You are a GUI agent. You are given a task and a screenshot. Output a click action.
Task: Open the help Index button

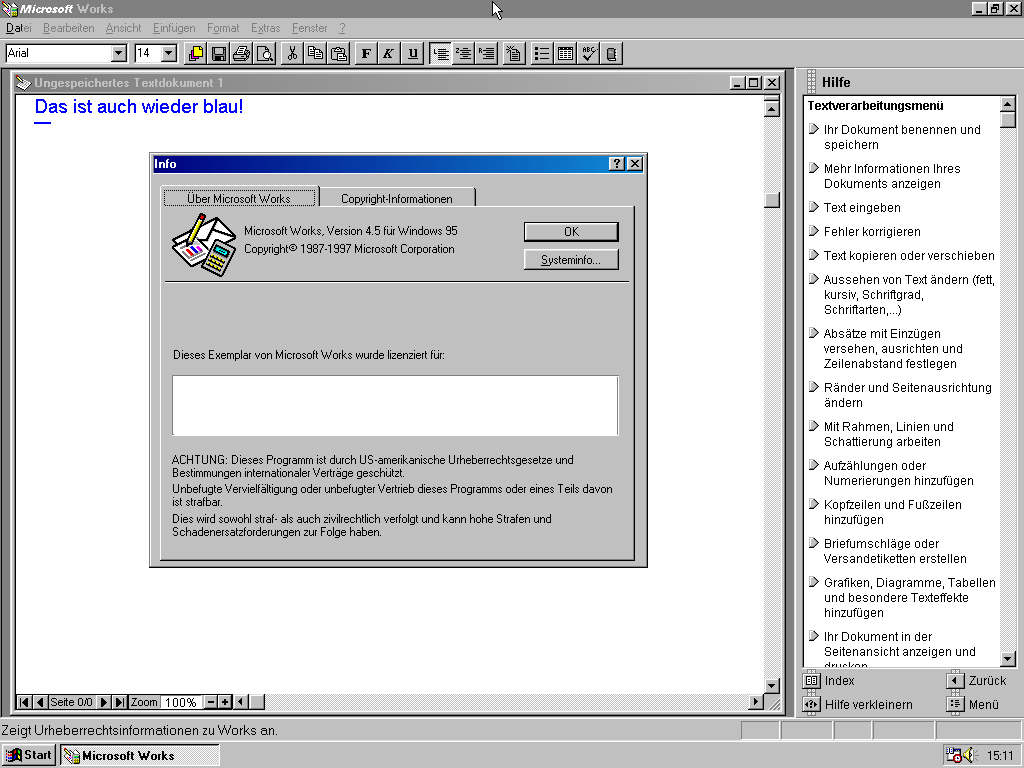coord(829,680)
